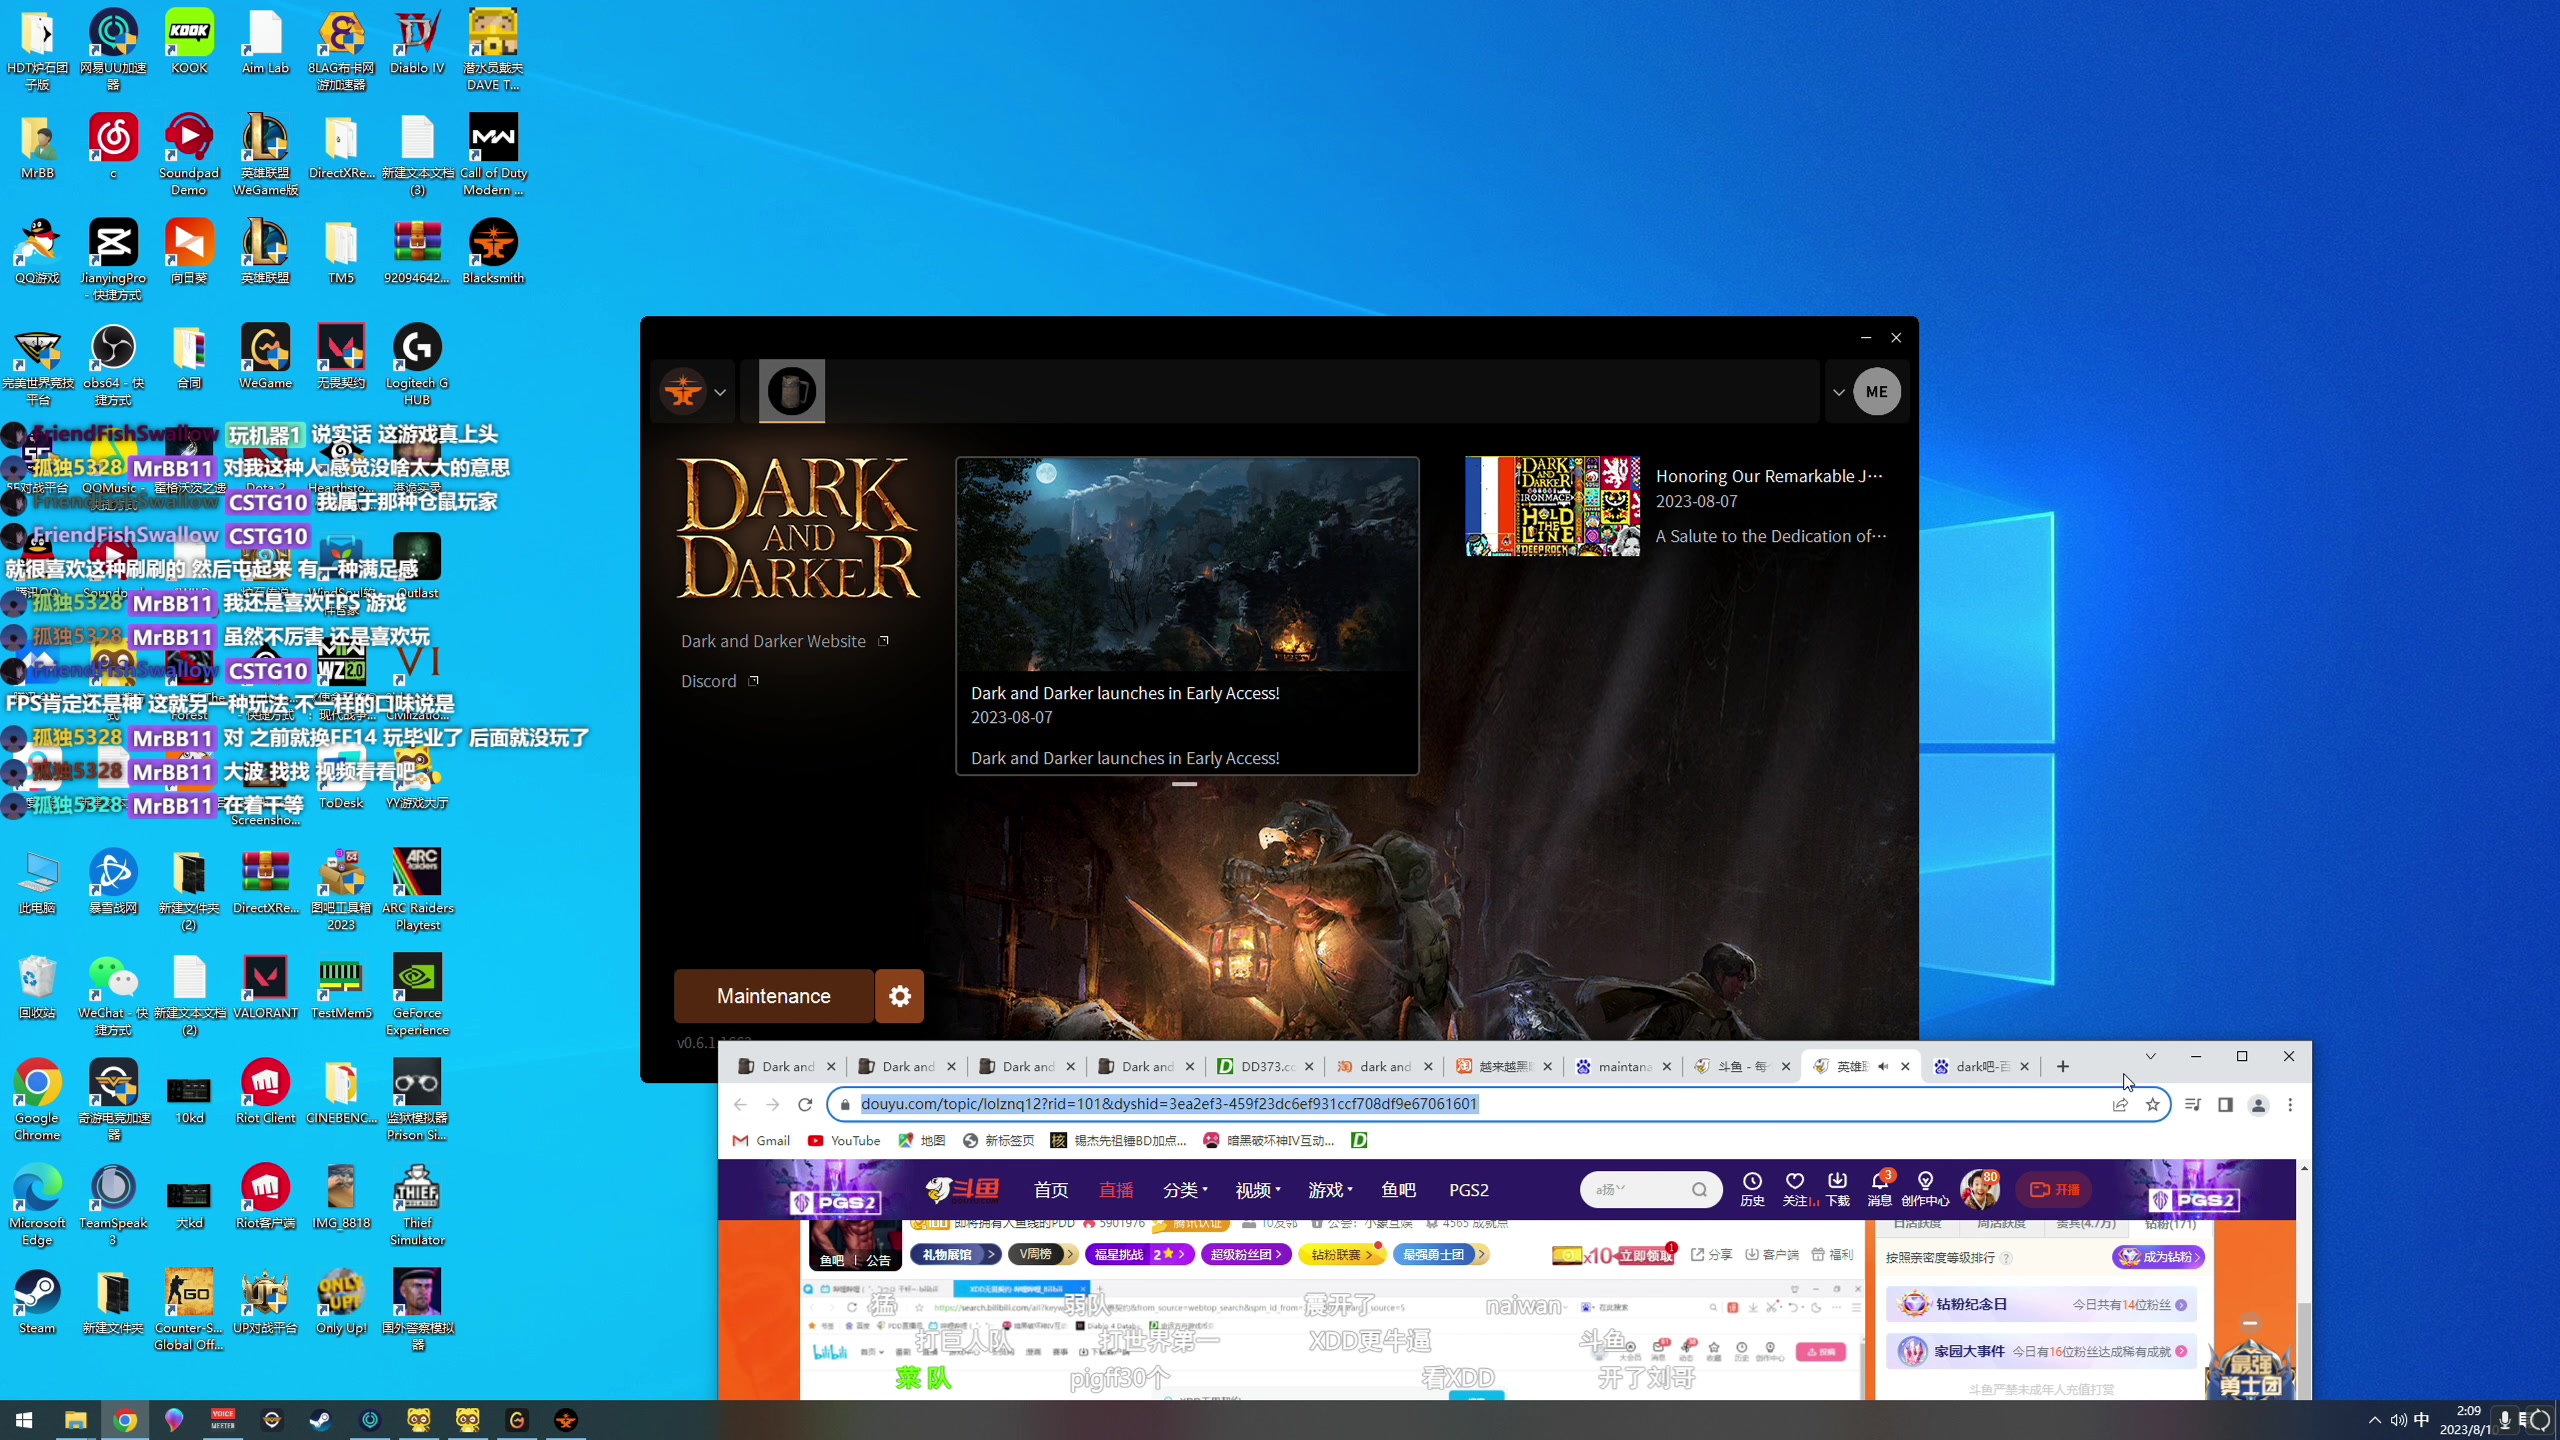Image resolution: width=2560 pixels, height=1440 pixels.
Task: Switch to the dark吧 browser tab
Action: coord(1981,1067)
